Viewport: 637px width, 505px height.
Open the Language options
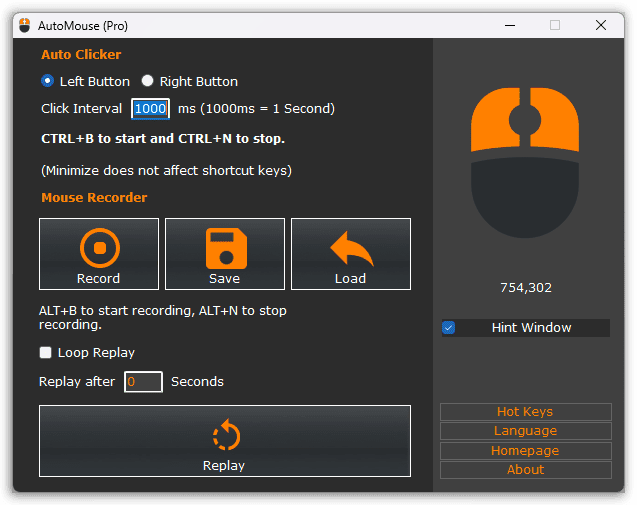[526, 431]
